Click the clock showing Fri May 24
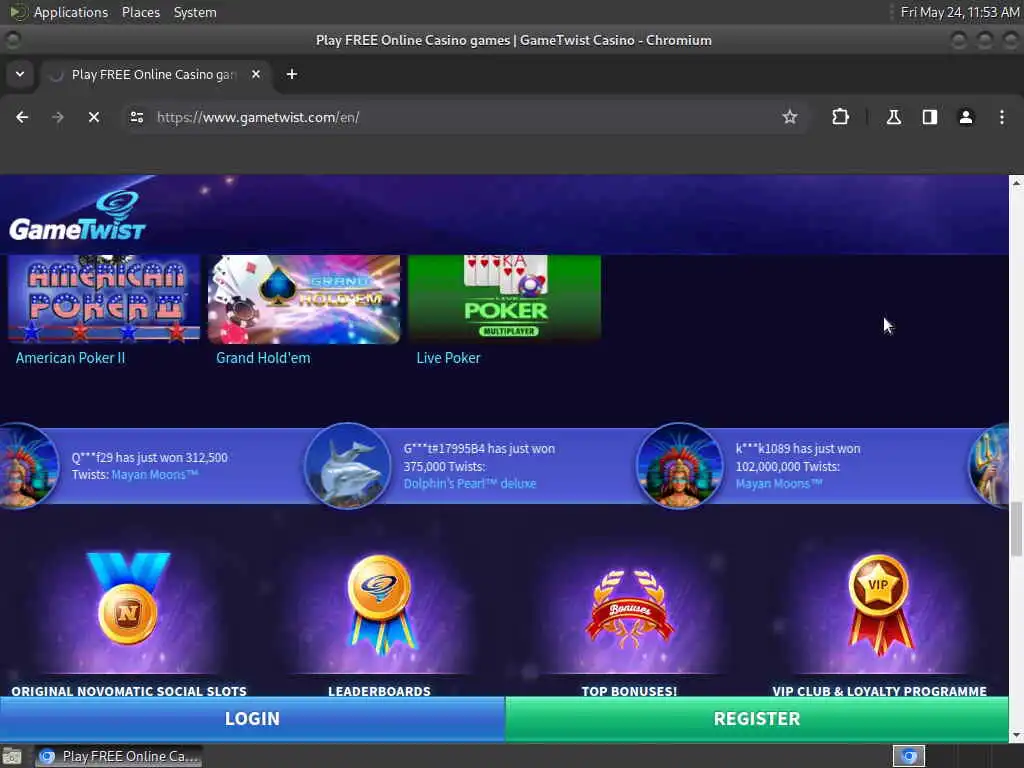The image size is (1024, 768). (x=959, y=12)
